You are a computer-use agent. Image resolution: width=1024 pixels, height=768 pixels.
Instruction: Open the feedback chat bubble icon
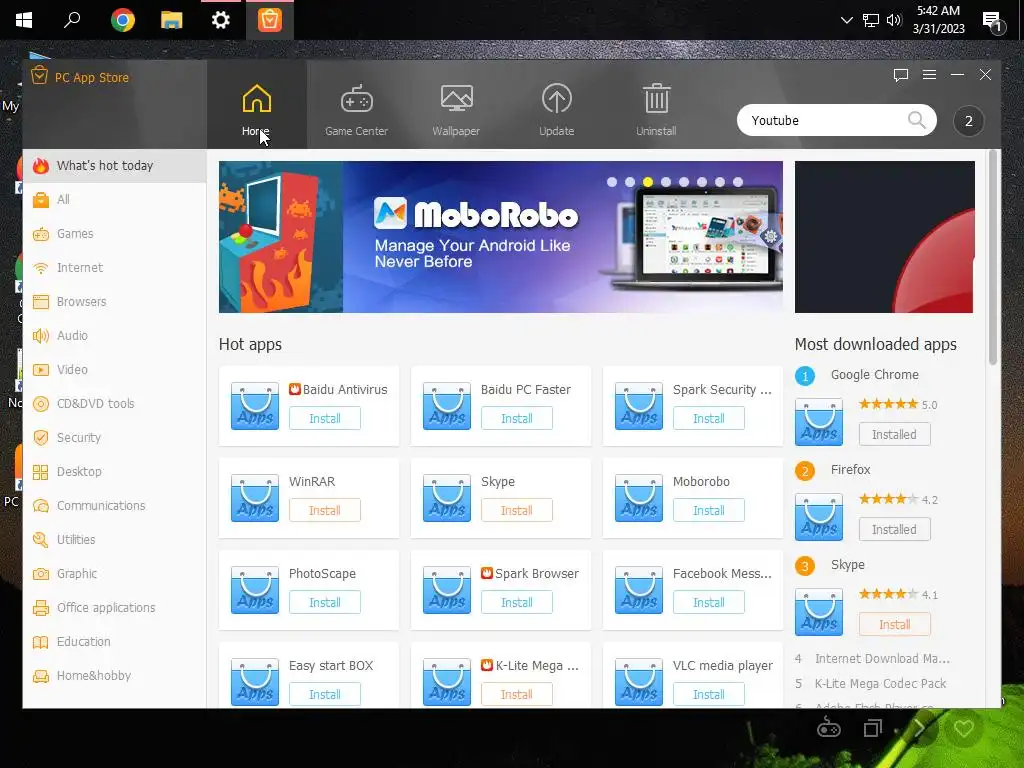coord(901,75)
